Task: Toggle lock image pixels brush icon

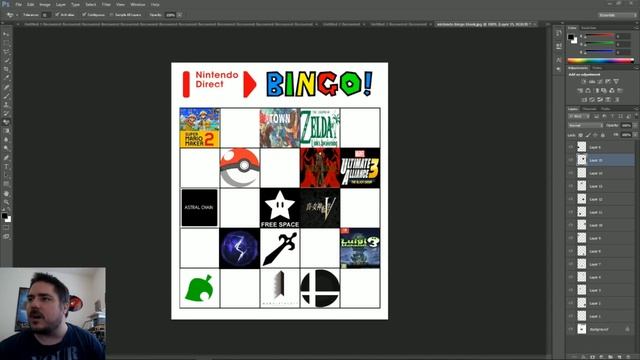Action: click(x=588, y=135)
